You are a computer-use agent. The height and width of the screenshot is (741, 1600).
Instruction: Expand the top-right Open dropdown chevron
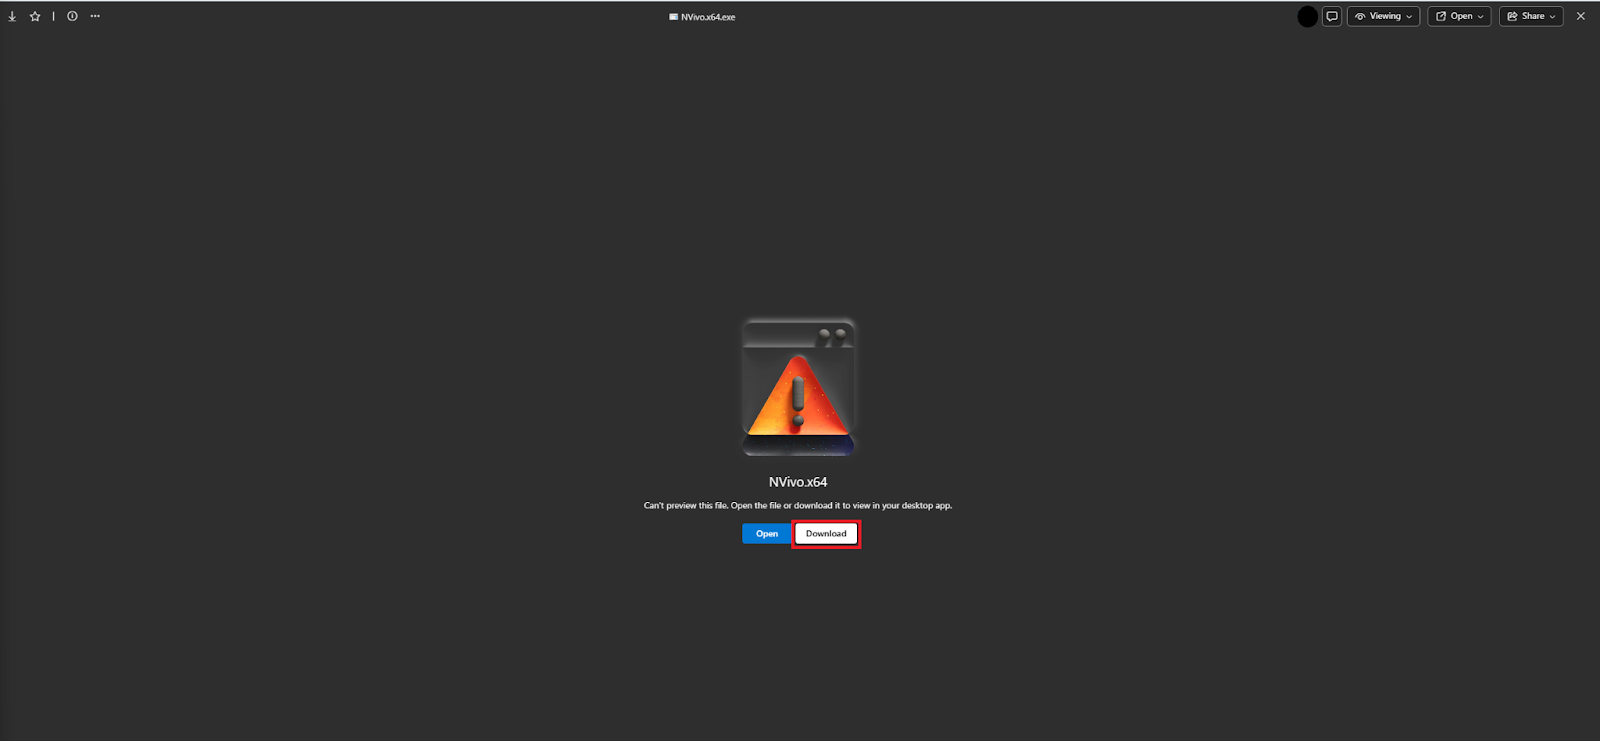point(1481,17)
